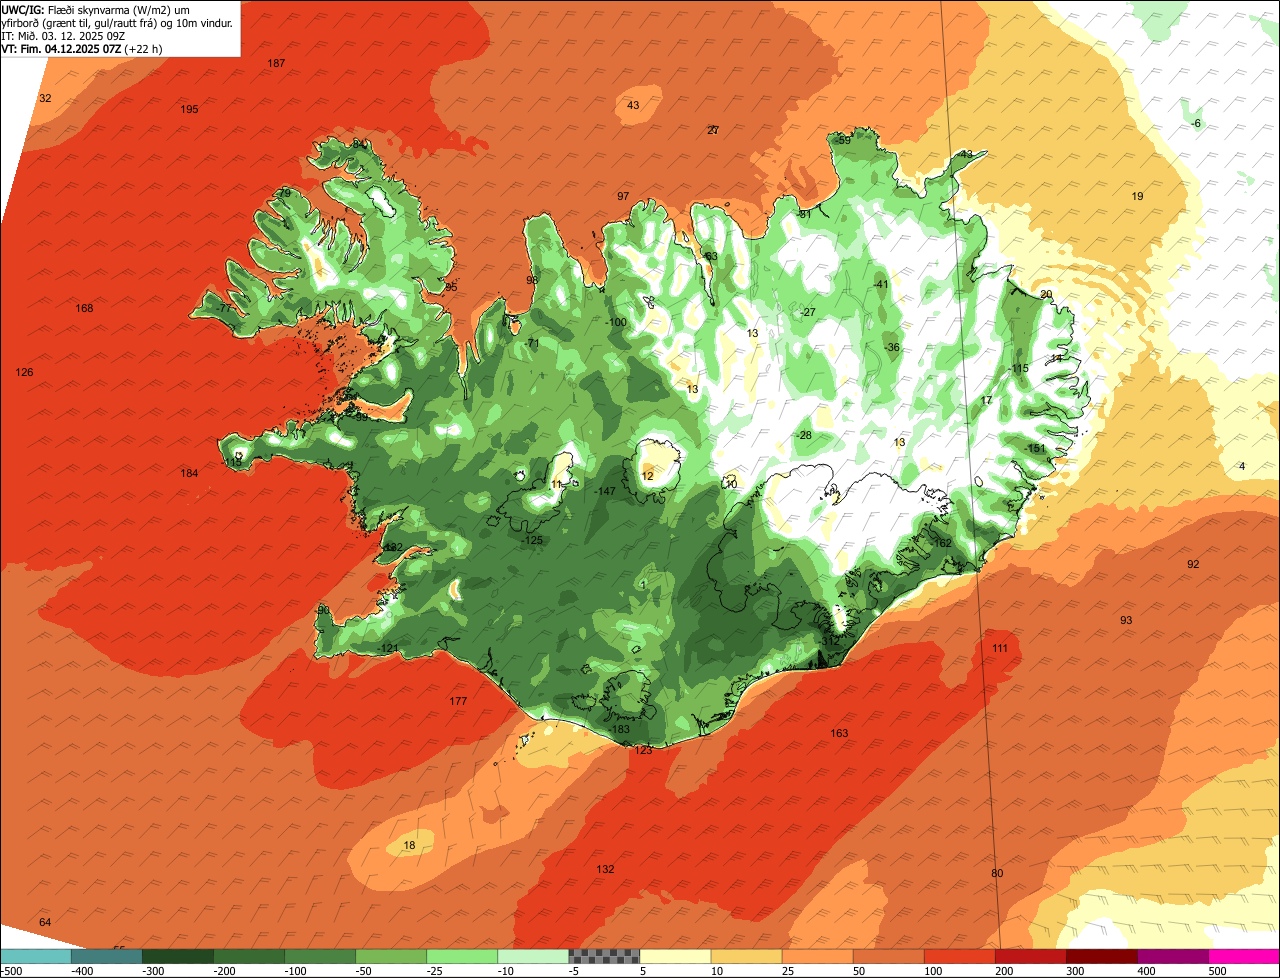This screenshot has width=1280, height=978.
Task: Click the map value '195'
Action: coord(189,109)
